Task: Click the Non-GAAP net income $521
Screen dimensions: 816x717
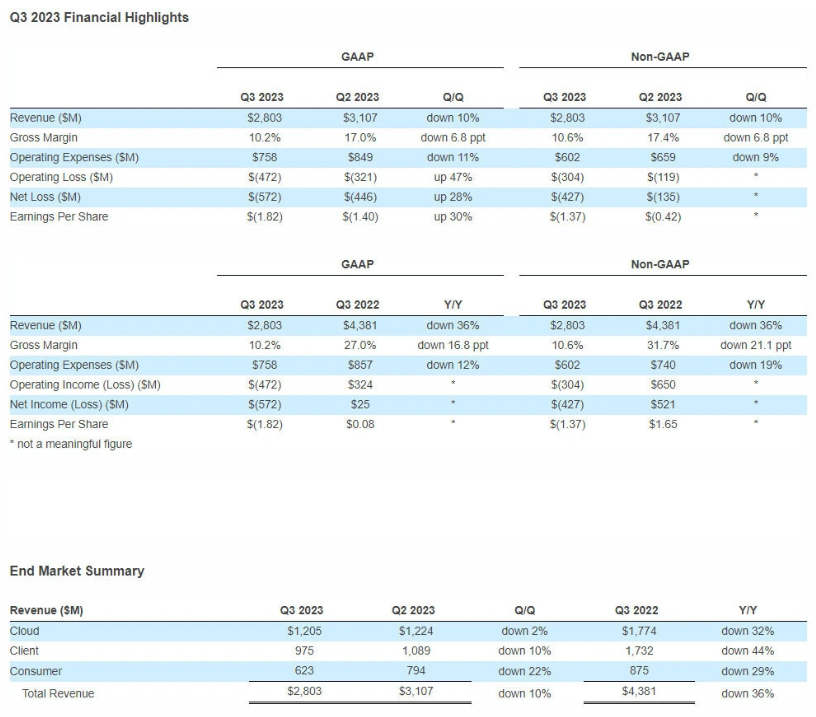Action: (x=662, y=404)
